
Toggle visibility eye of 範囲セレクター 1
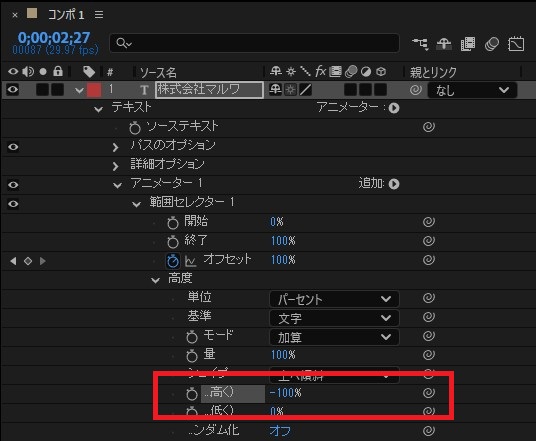tap(13, 204)
